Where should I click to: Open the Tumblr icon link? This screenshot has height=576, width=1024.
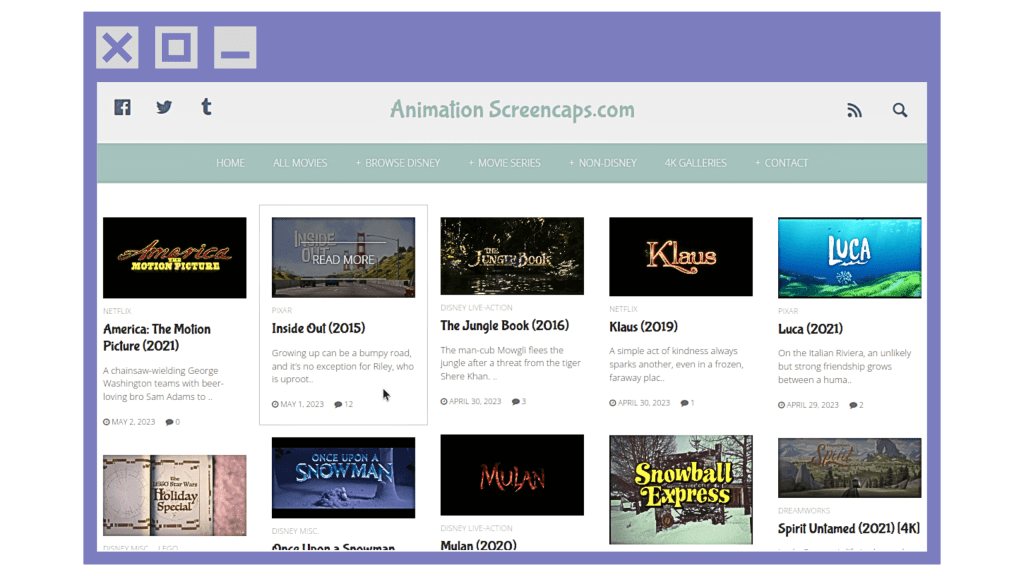[206, 107]
